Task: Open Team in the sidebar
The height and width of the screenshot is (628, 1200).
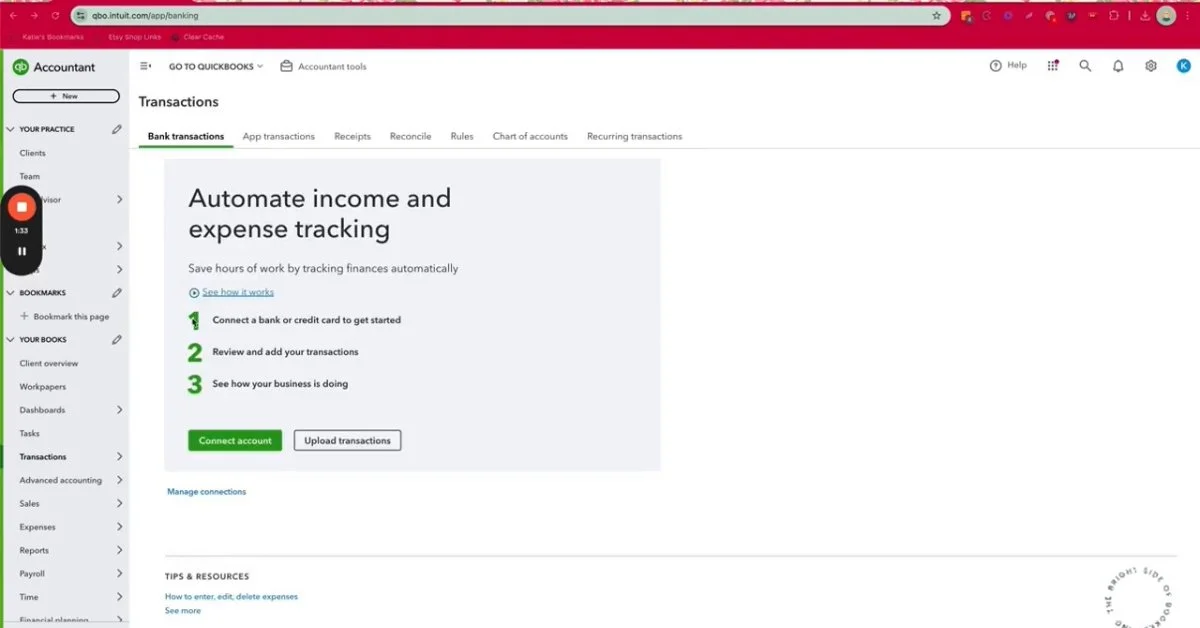Action: pyautogui.click(x=30, y=176)
